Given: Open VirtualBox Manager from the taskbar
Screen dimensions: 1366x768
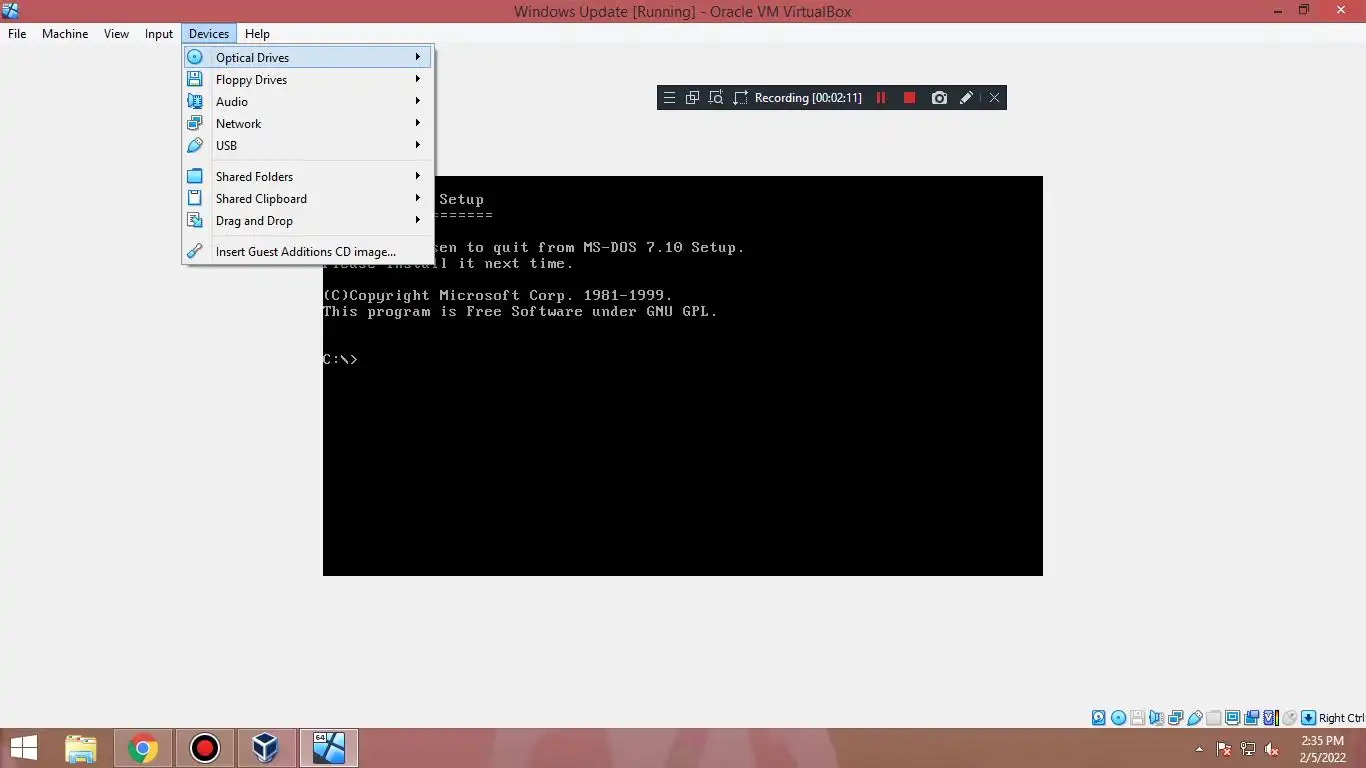Looking at the screenshot, I should pos(266,748).
